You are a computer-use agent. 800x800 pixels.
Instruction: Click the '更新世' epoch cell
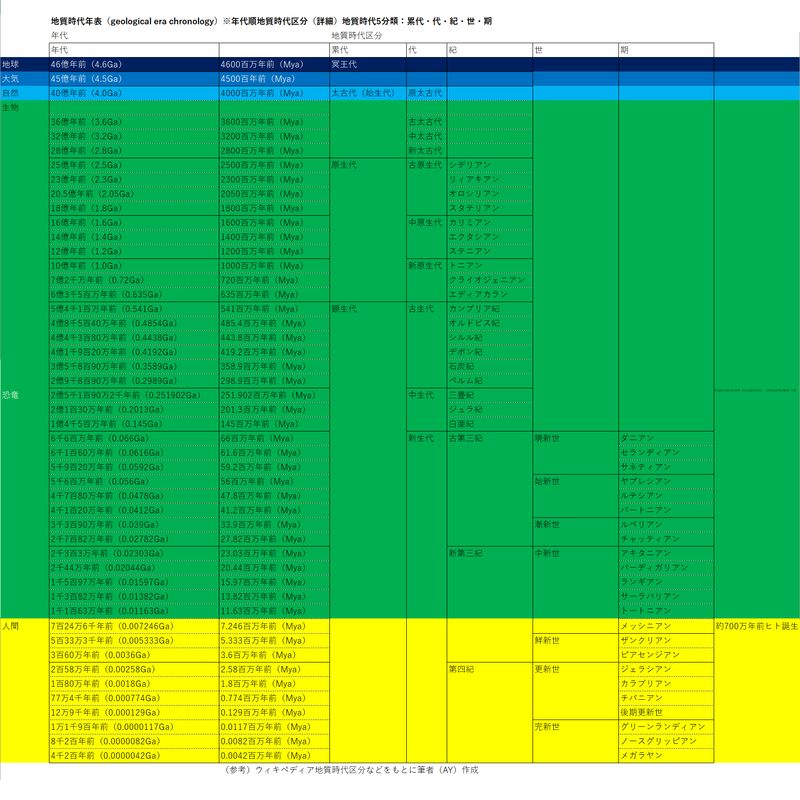[547, 669]
